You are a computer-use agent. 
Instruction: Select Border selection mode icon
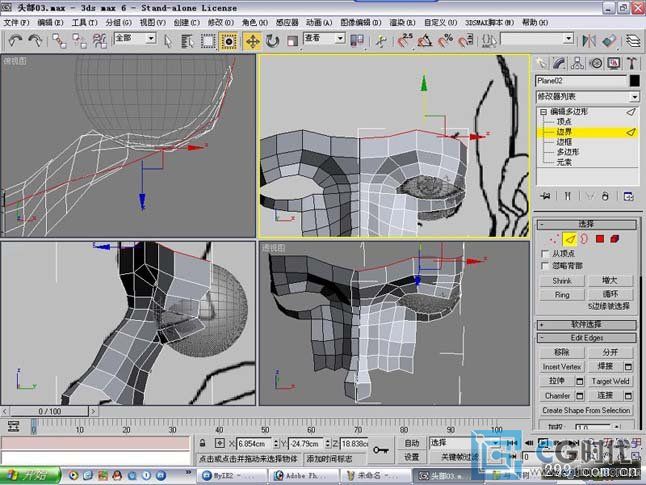[x=584, y=239]
